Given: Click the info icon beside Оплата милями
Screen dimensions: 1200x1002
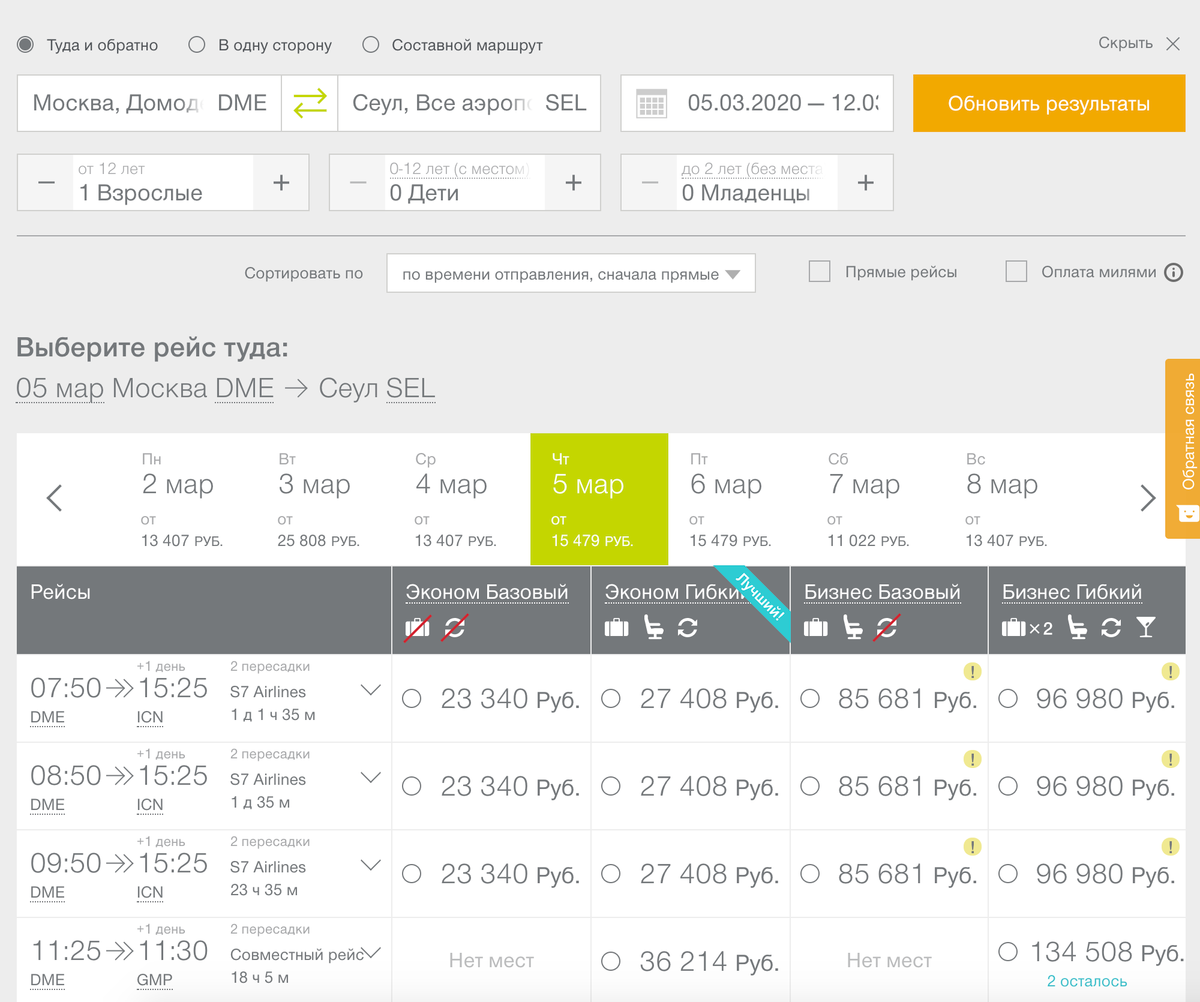Looking at the screenshot, I should [1174, 272].
